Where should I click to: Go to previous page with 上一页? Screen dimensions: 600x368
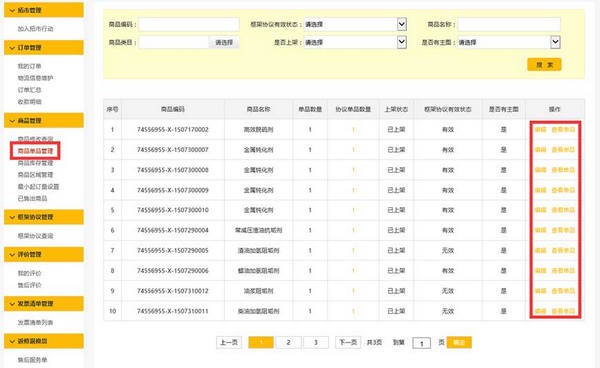click(229, 342)
